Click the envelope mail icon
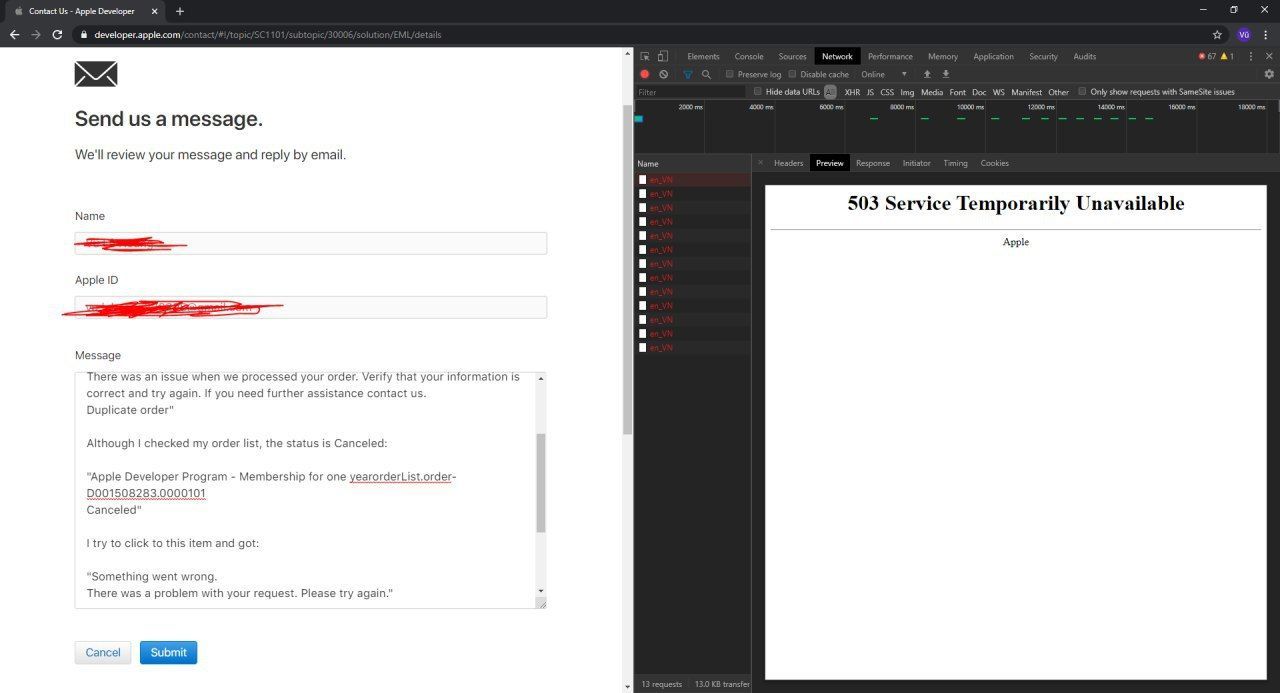The width and height of the screenshot is (1280, 693). click(96, 74)
